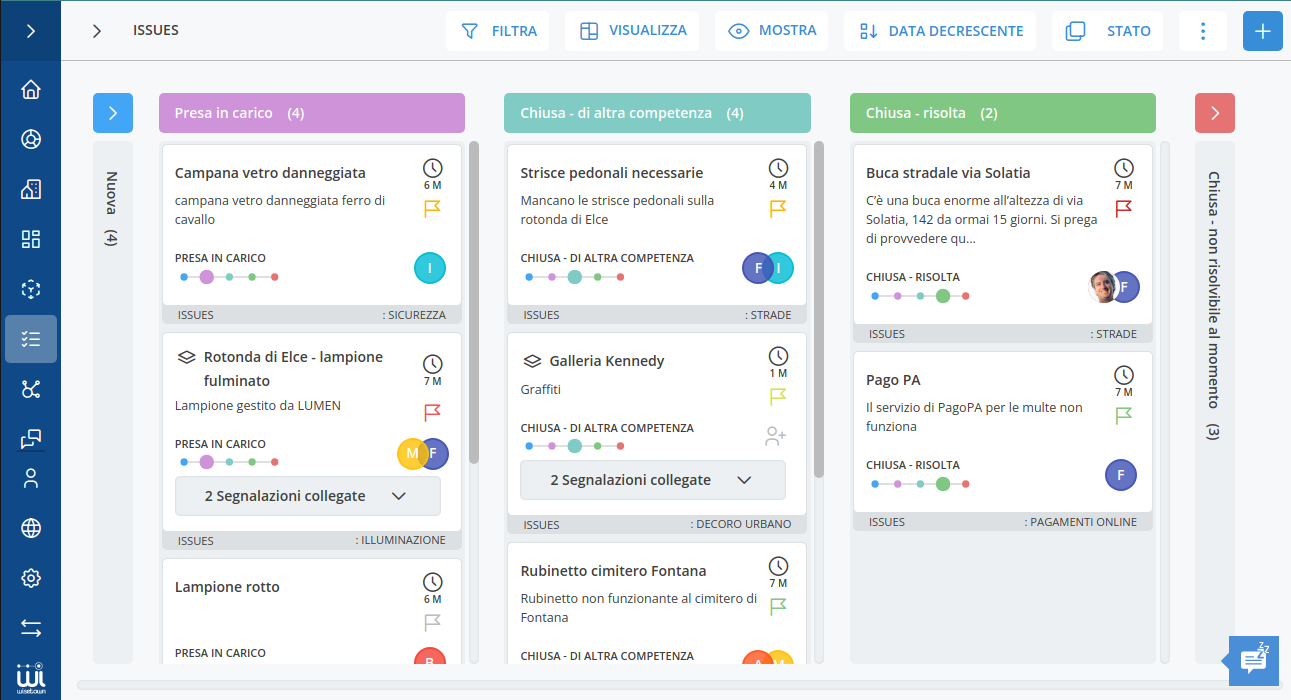Expand linked reports under Rotonda di Elce
The image size is (1291, 700).
[307, 496]
